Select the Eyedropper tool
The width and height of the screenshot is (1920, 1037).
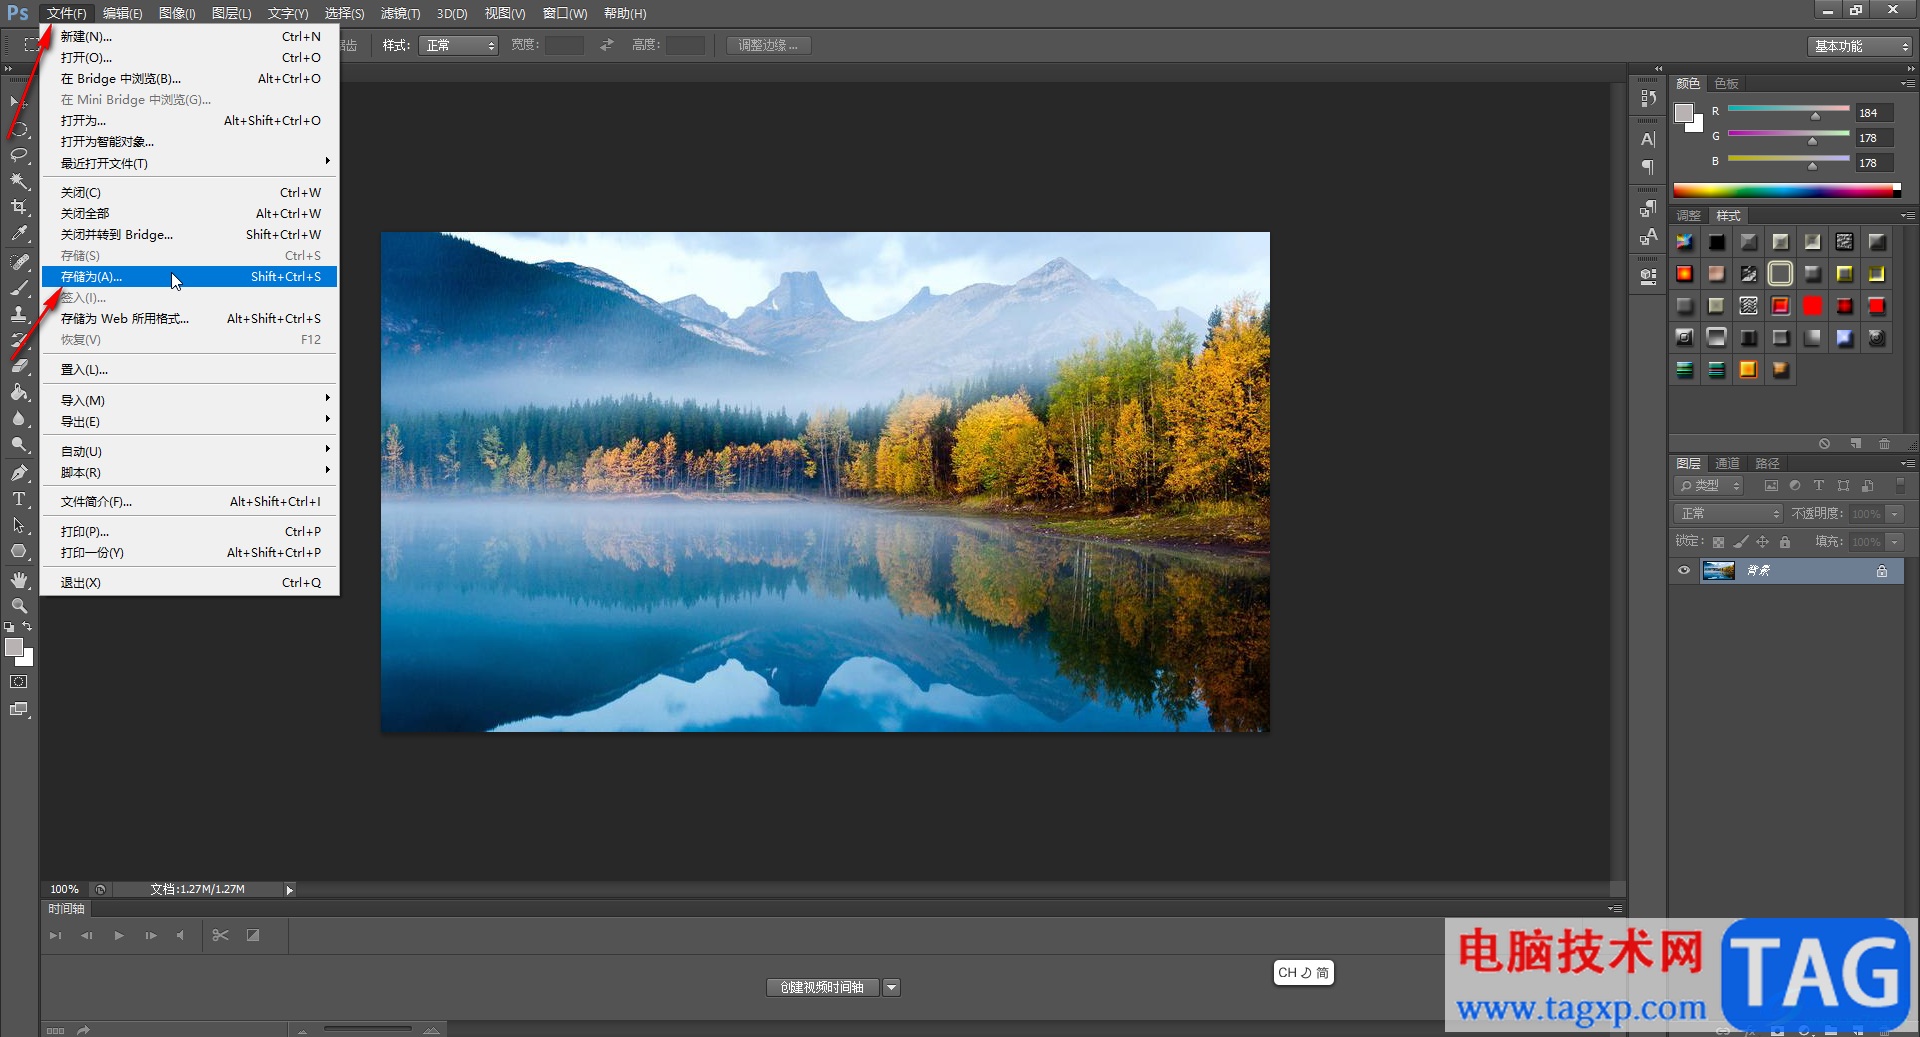tap(19, 234)
